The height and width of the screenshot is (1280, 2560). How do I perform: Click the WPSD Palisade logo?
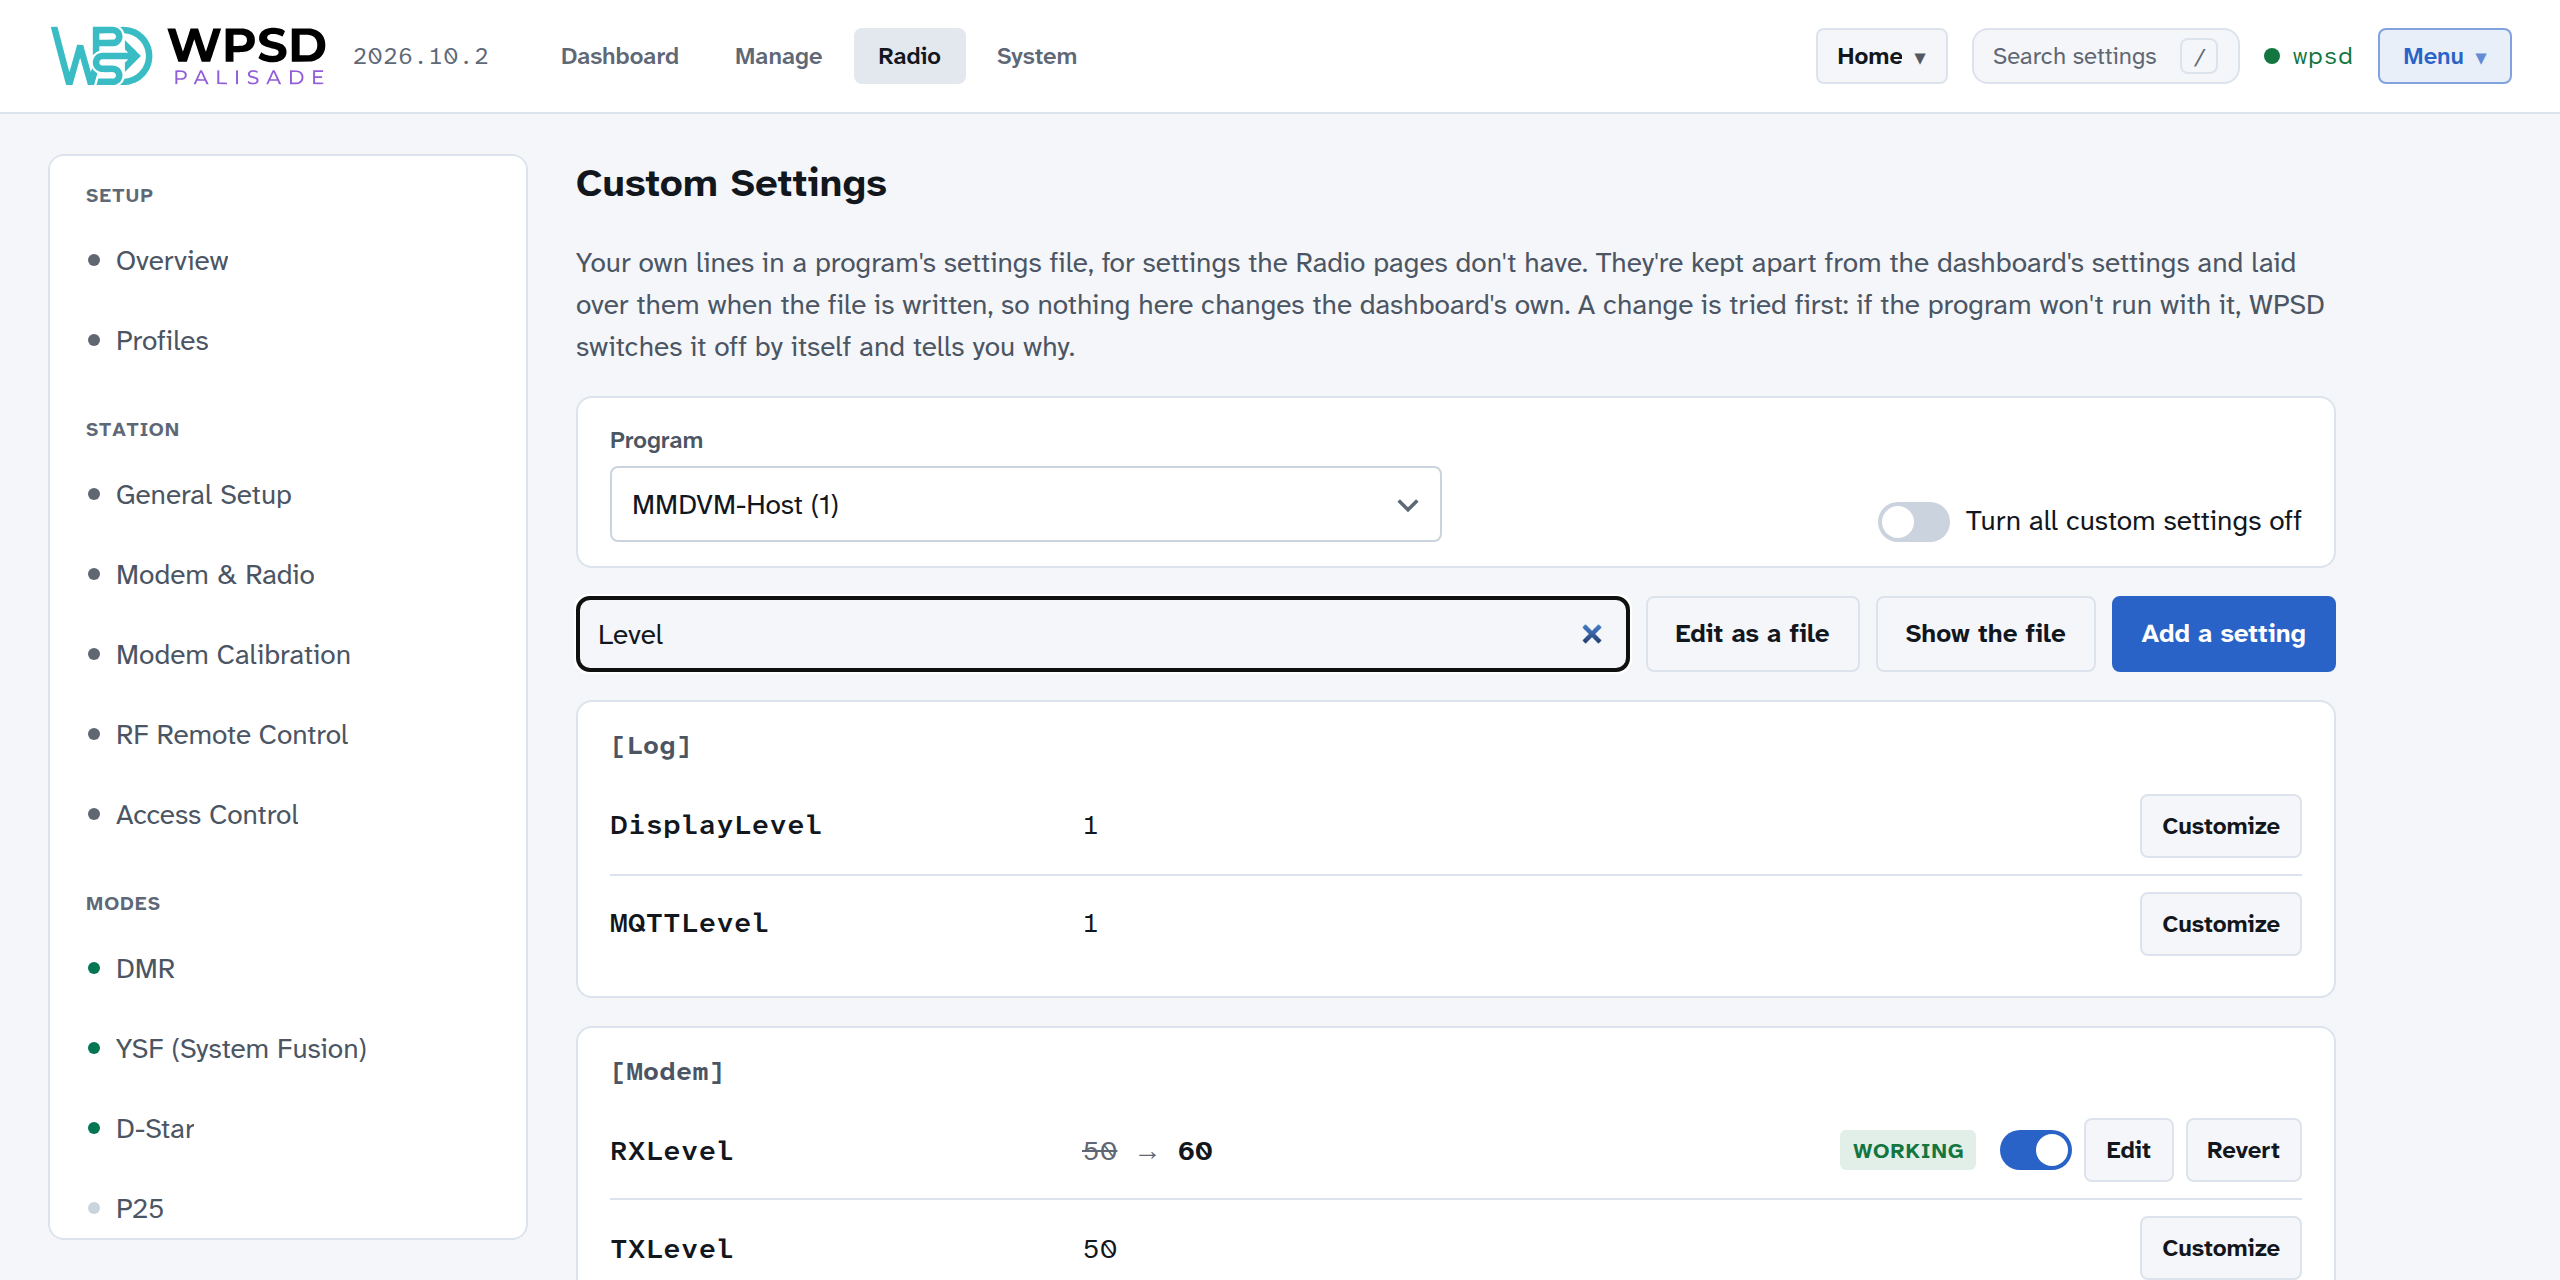188,56
